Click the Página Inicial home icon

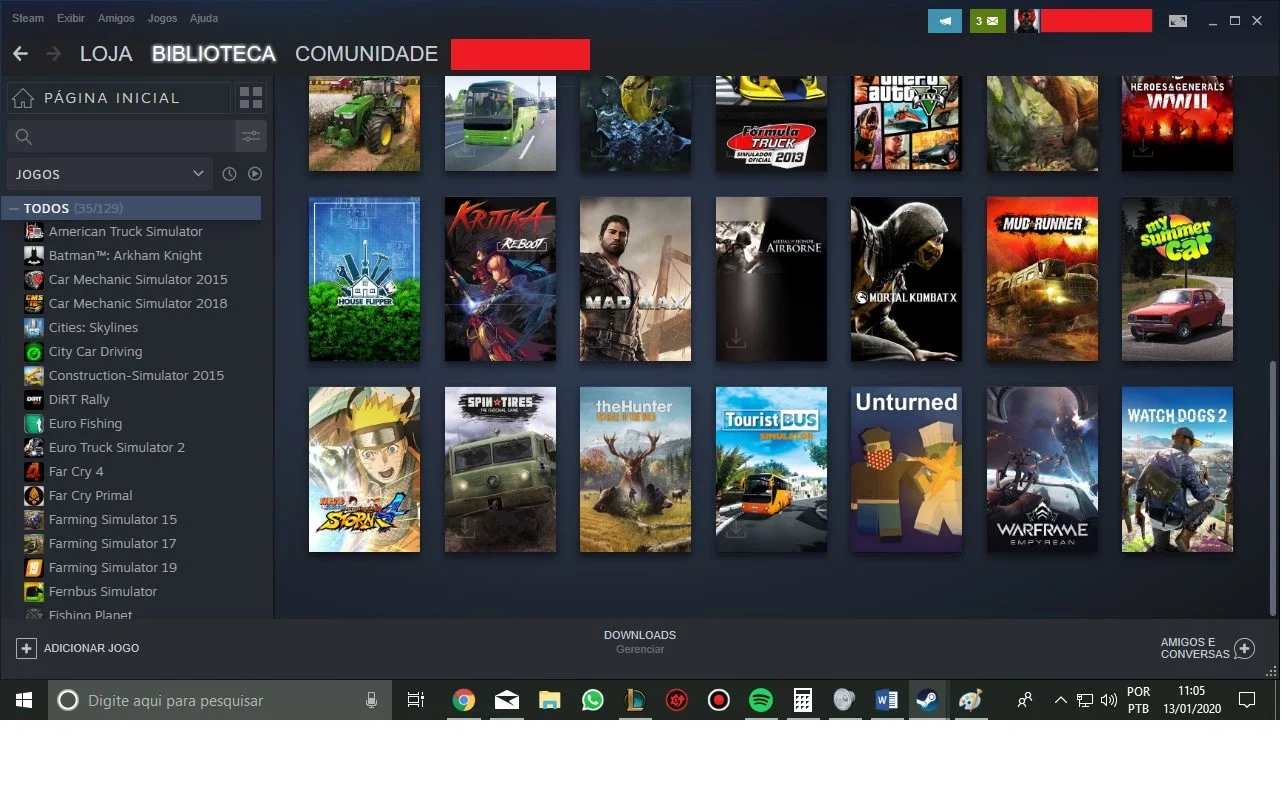(22, 98)
